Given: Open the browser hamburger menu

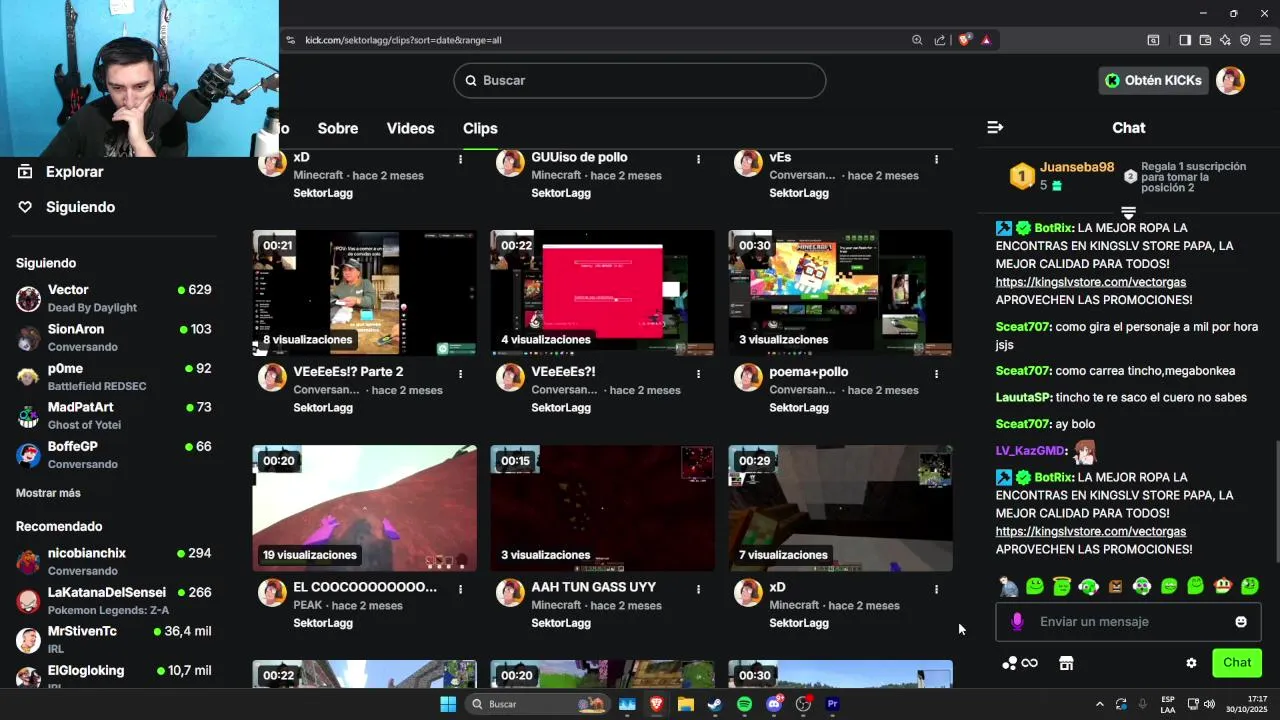Looking at the screenshot, I should [1266, 40].
